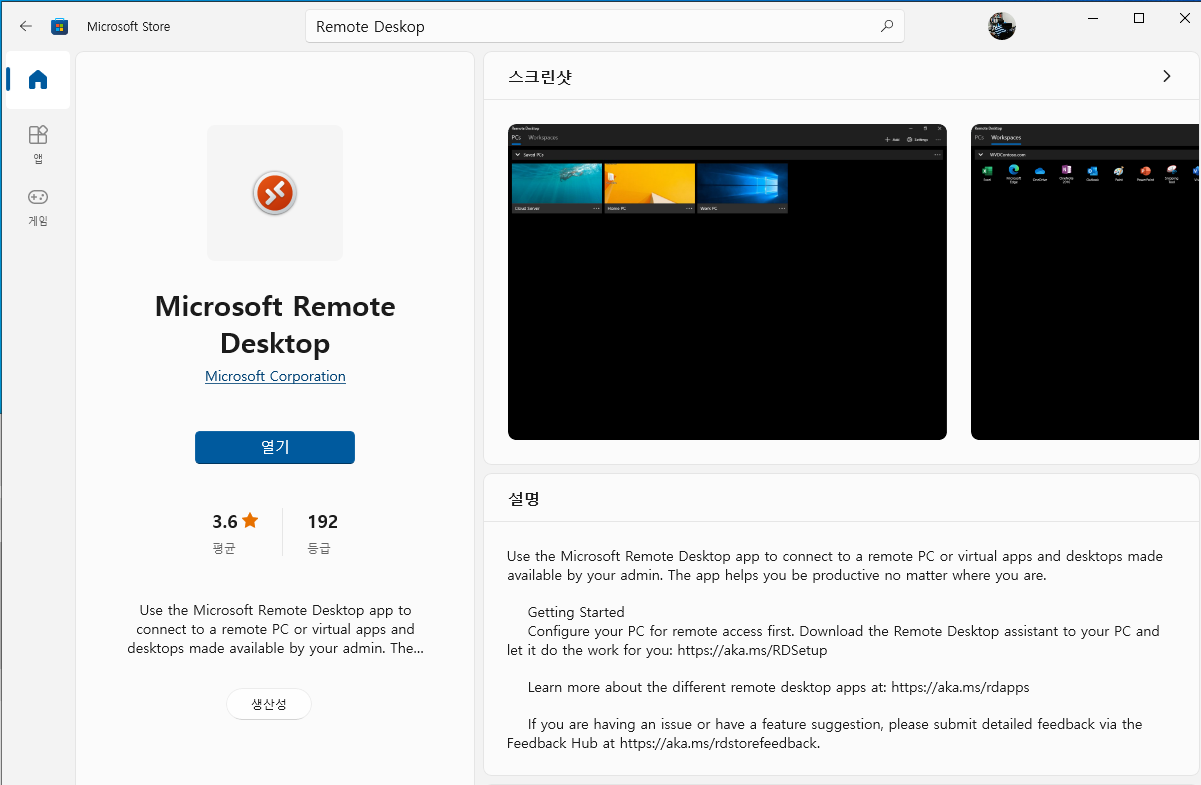Image resolution: width=1201 pixels, height=785 pixels.
Task: Click the 3.6 average rating value
Action: (225, 522)
